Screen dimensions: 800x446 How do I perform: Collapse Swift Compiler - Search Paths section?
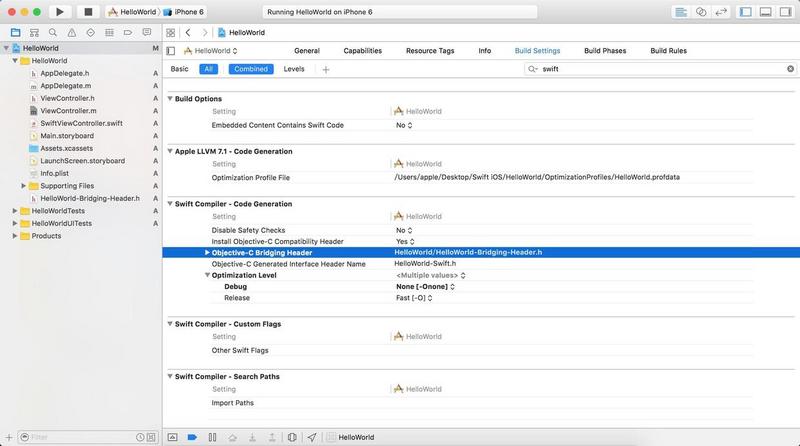click(170, 376)
